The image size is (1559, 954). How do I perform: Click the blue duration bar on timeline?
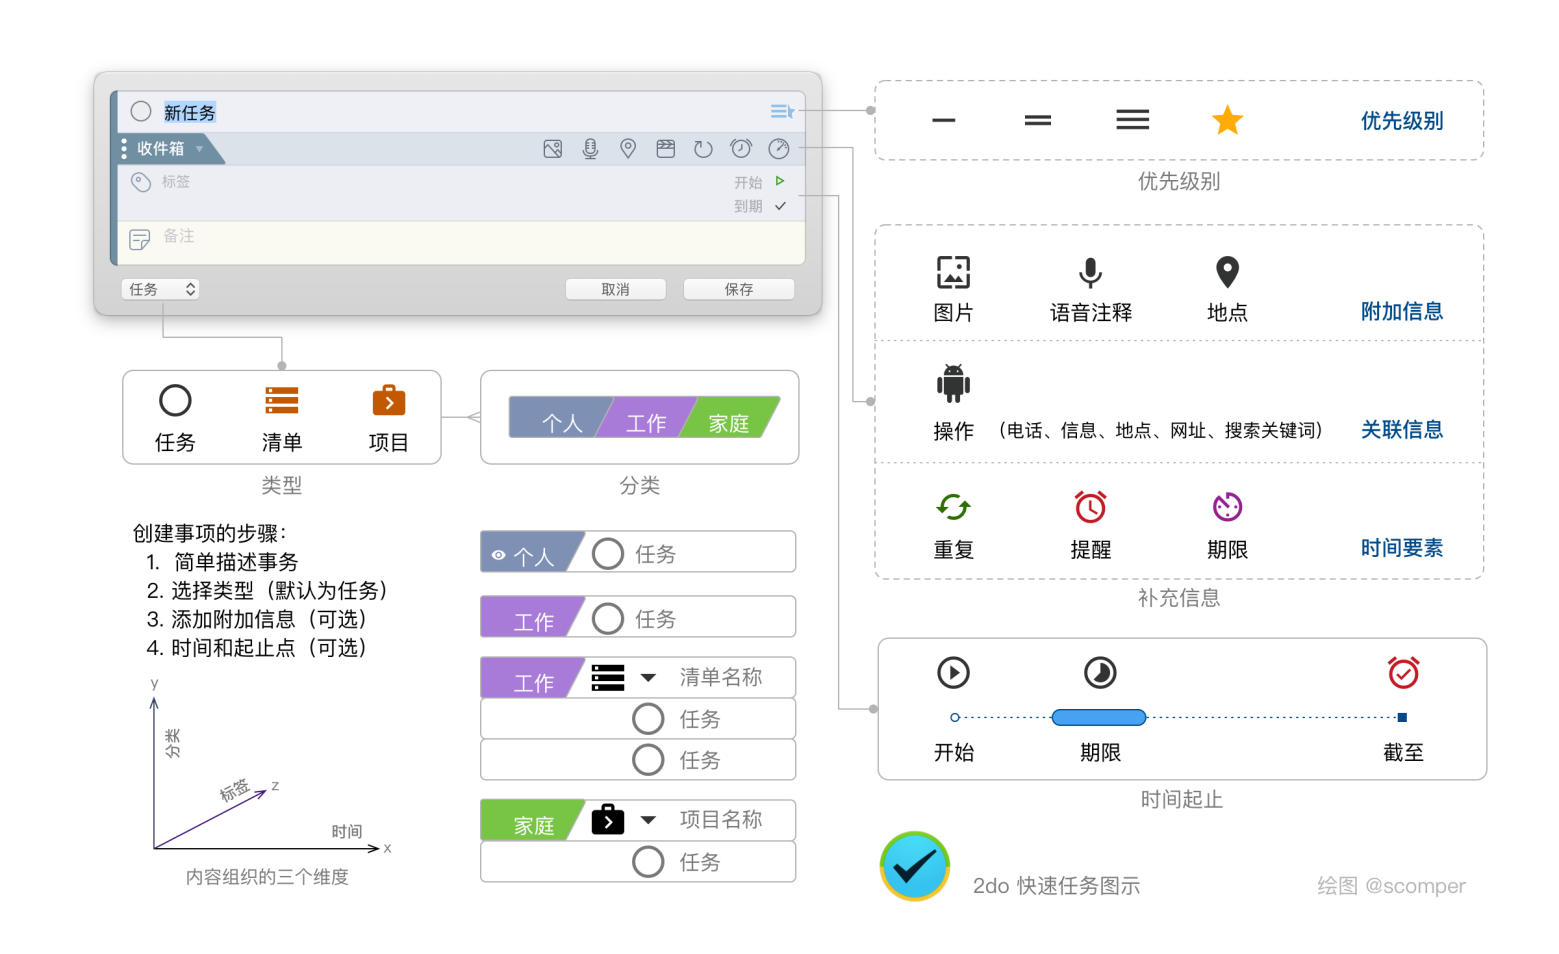click(x=1099, y=717)
